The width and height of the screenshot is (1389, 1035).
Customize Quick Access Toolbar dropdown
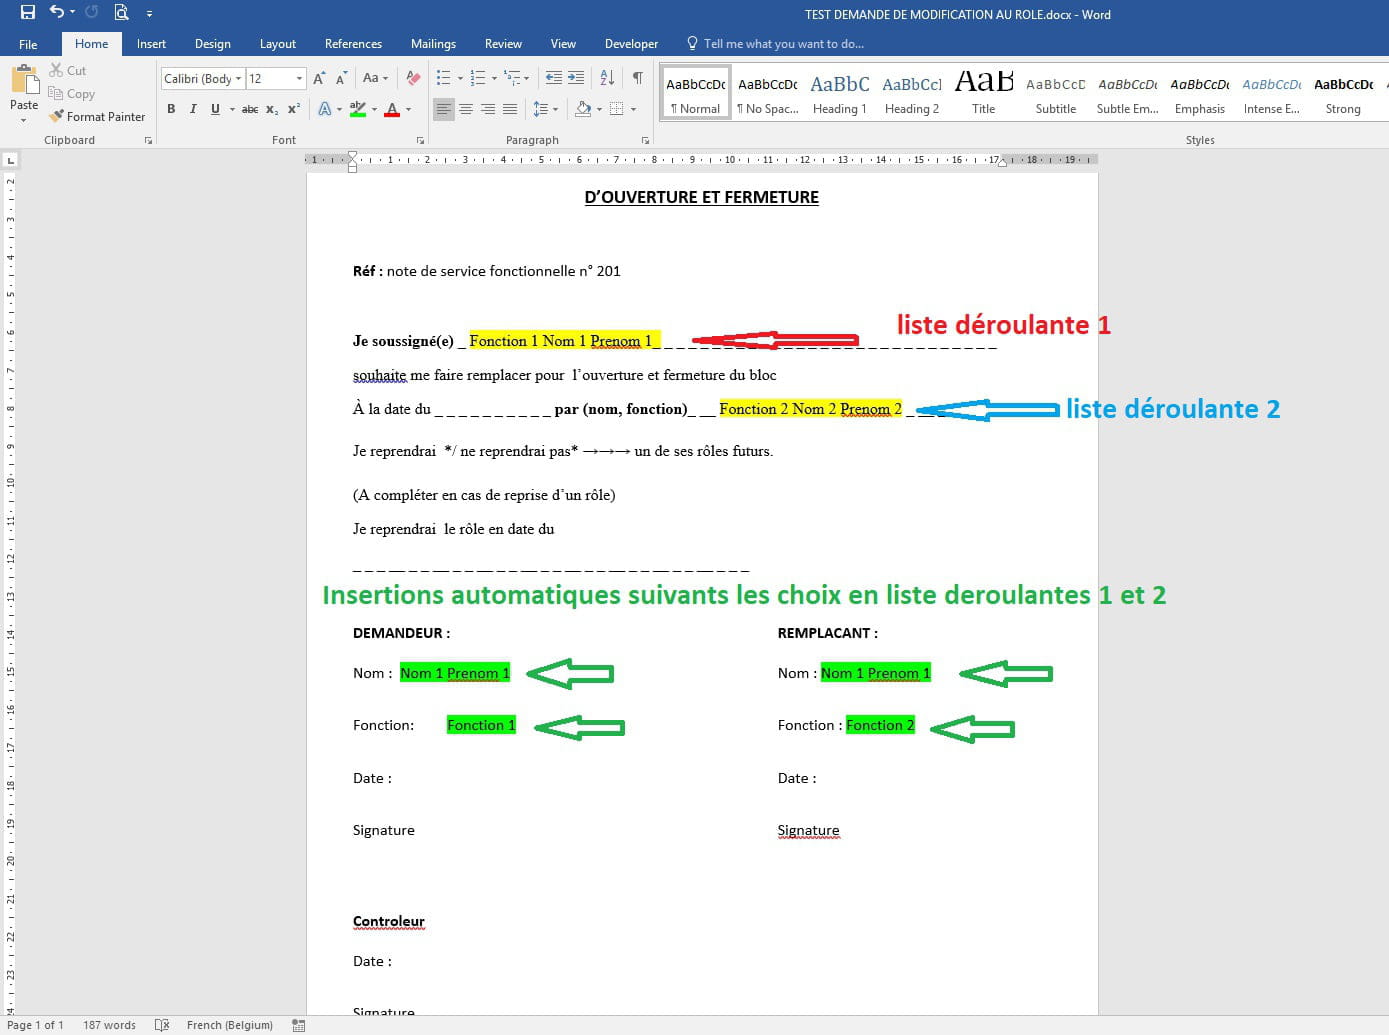click(149, 14)
